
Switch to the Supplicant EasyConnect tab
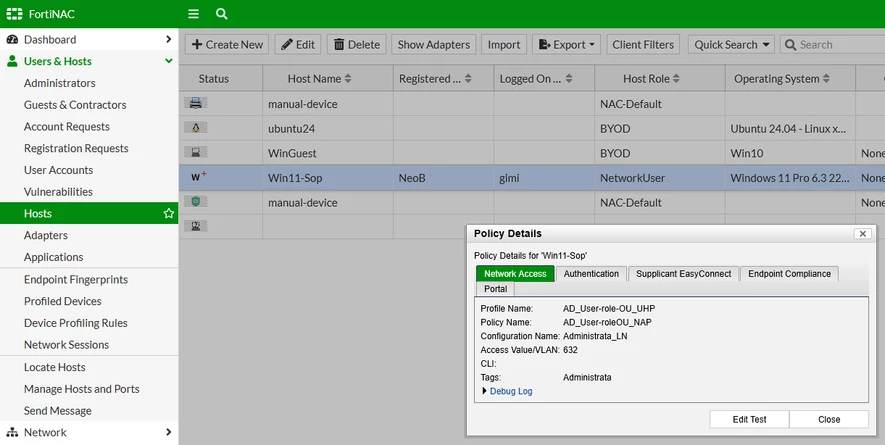(684, 273)
